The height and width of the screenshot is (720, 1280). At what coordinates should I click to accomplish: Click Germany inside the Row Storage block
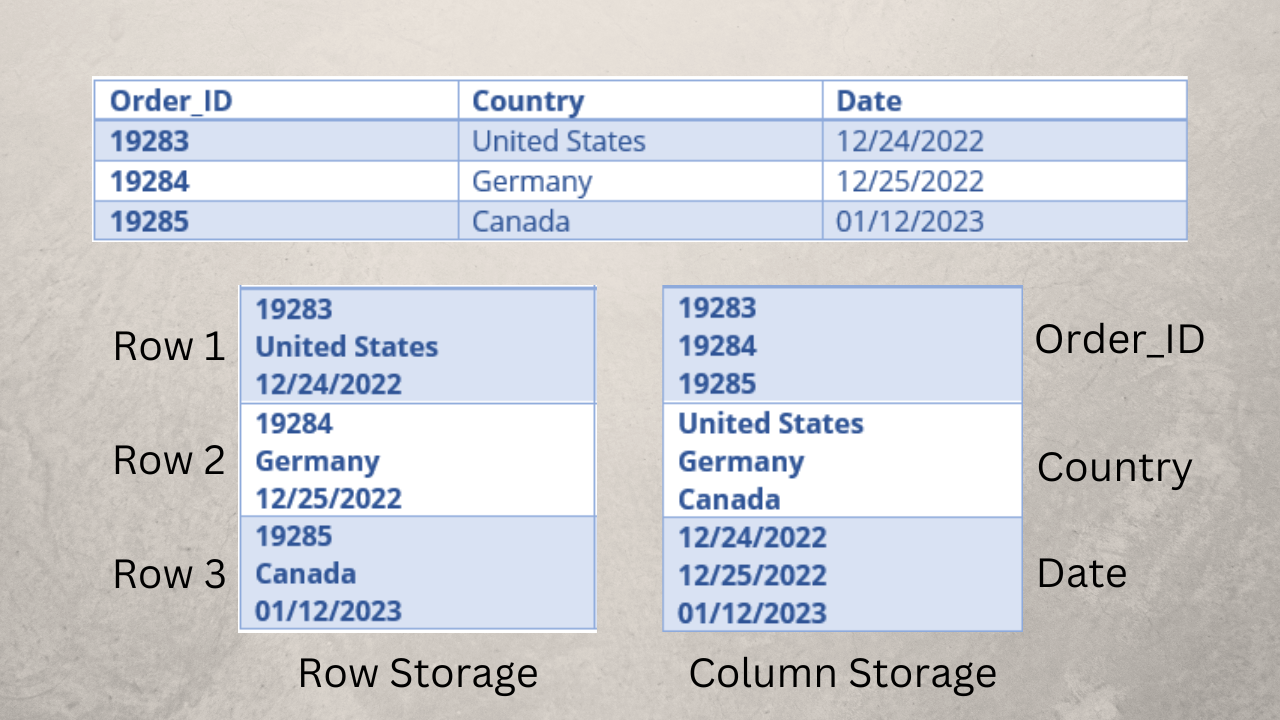click(x=318, y=461)
